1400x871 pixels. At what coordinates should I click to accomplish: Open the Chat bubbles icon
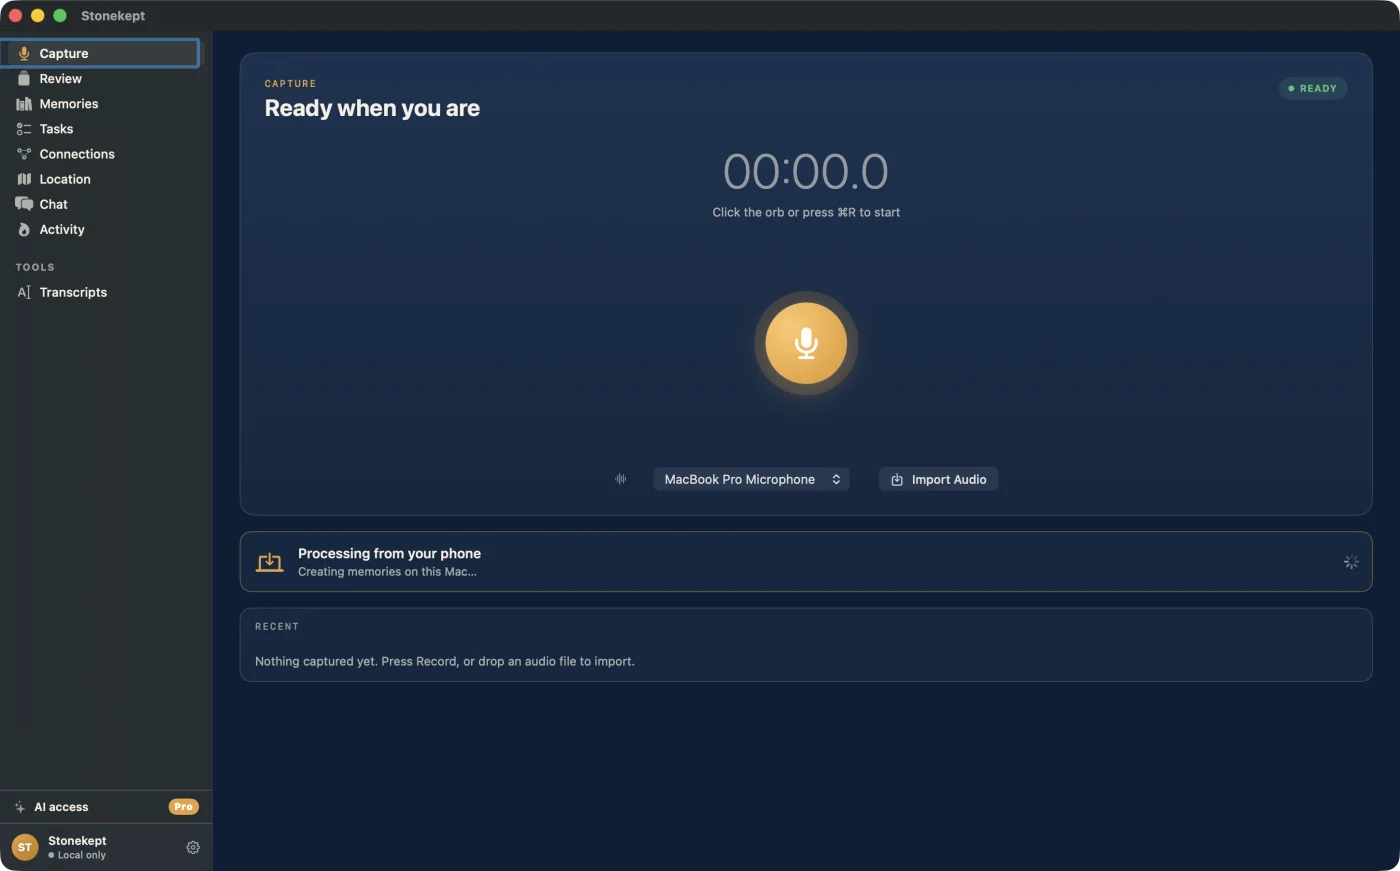click(x=24, y=204)
